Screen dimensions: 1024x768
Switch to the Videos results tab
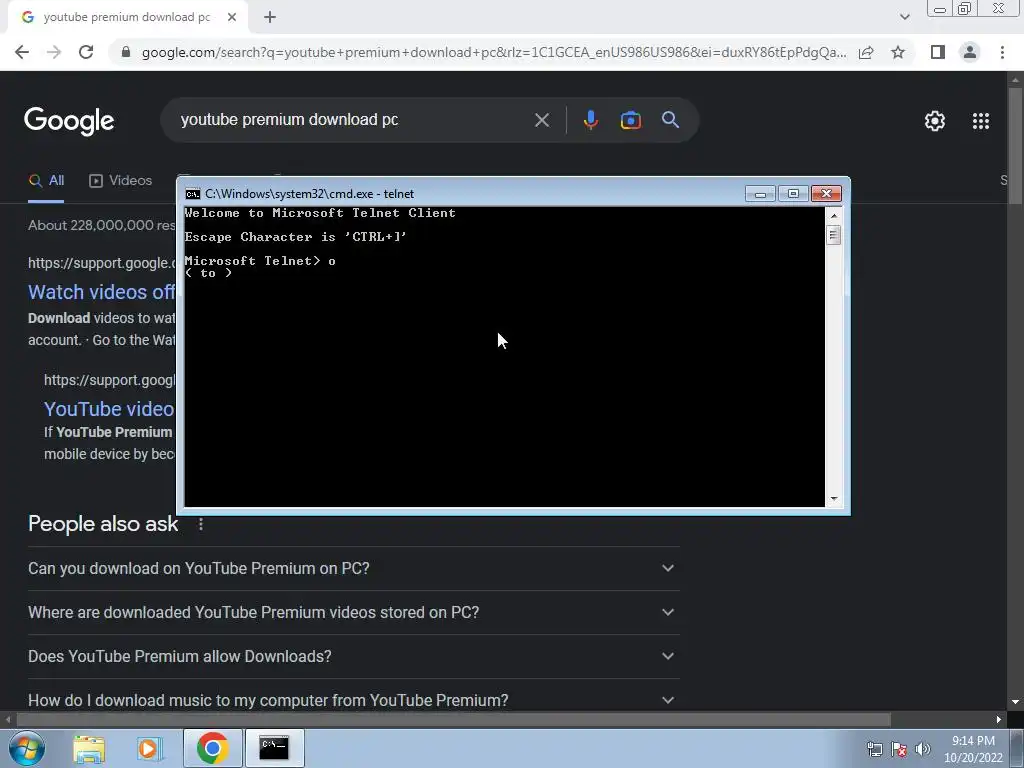pos(121,180)
